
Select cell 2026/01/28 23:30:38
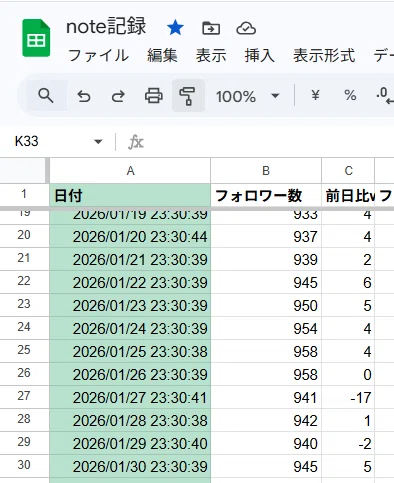[x=130, y=420]
